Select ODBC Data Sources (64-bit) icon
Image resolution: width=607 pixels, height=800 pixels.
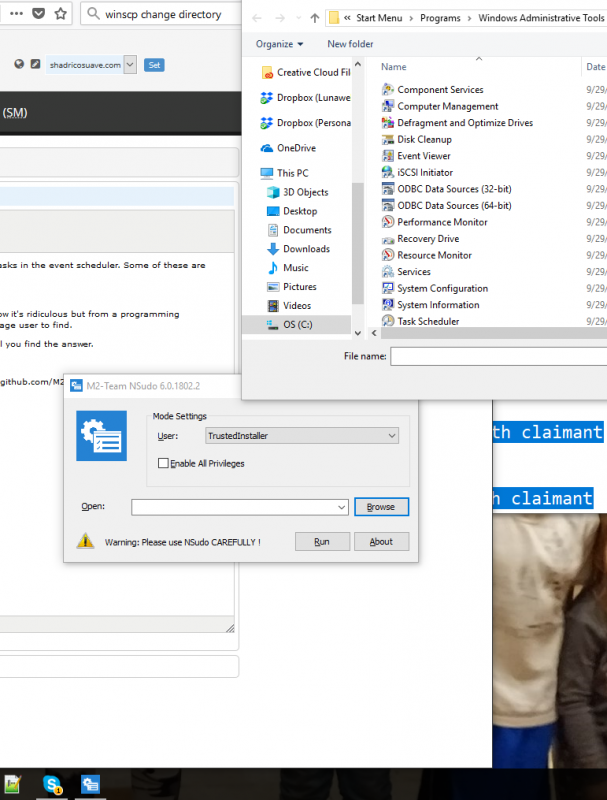[388, 206]
